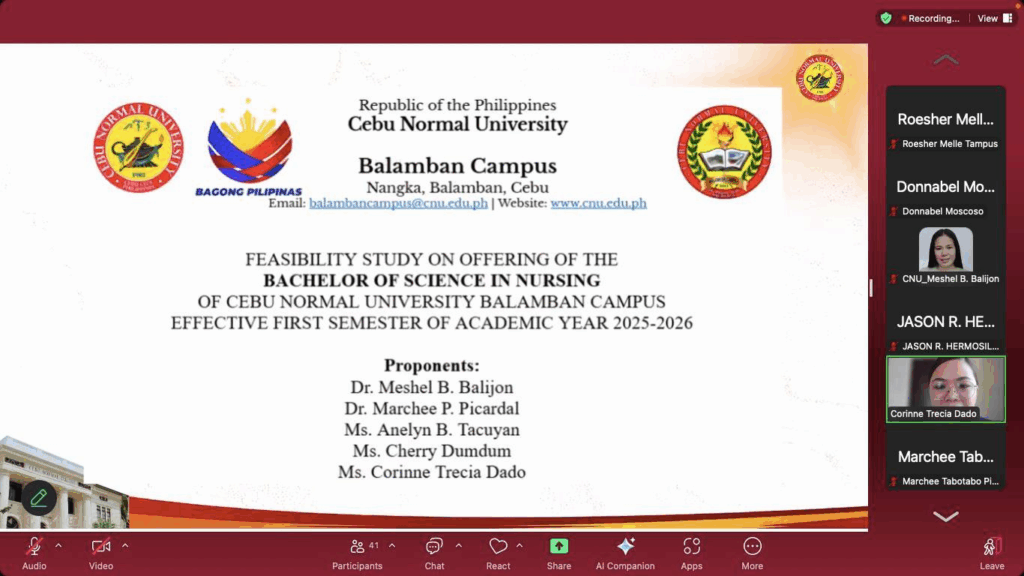The height and width of the screenshot is (576, 1024).
Task: Click the name "Dr. Meshel B. Balijon"
Action: tap(432, 387)
